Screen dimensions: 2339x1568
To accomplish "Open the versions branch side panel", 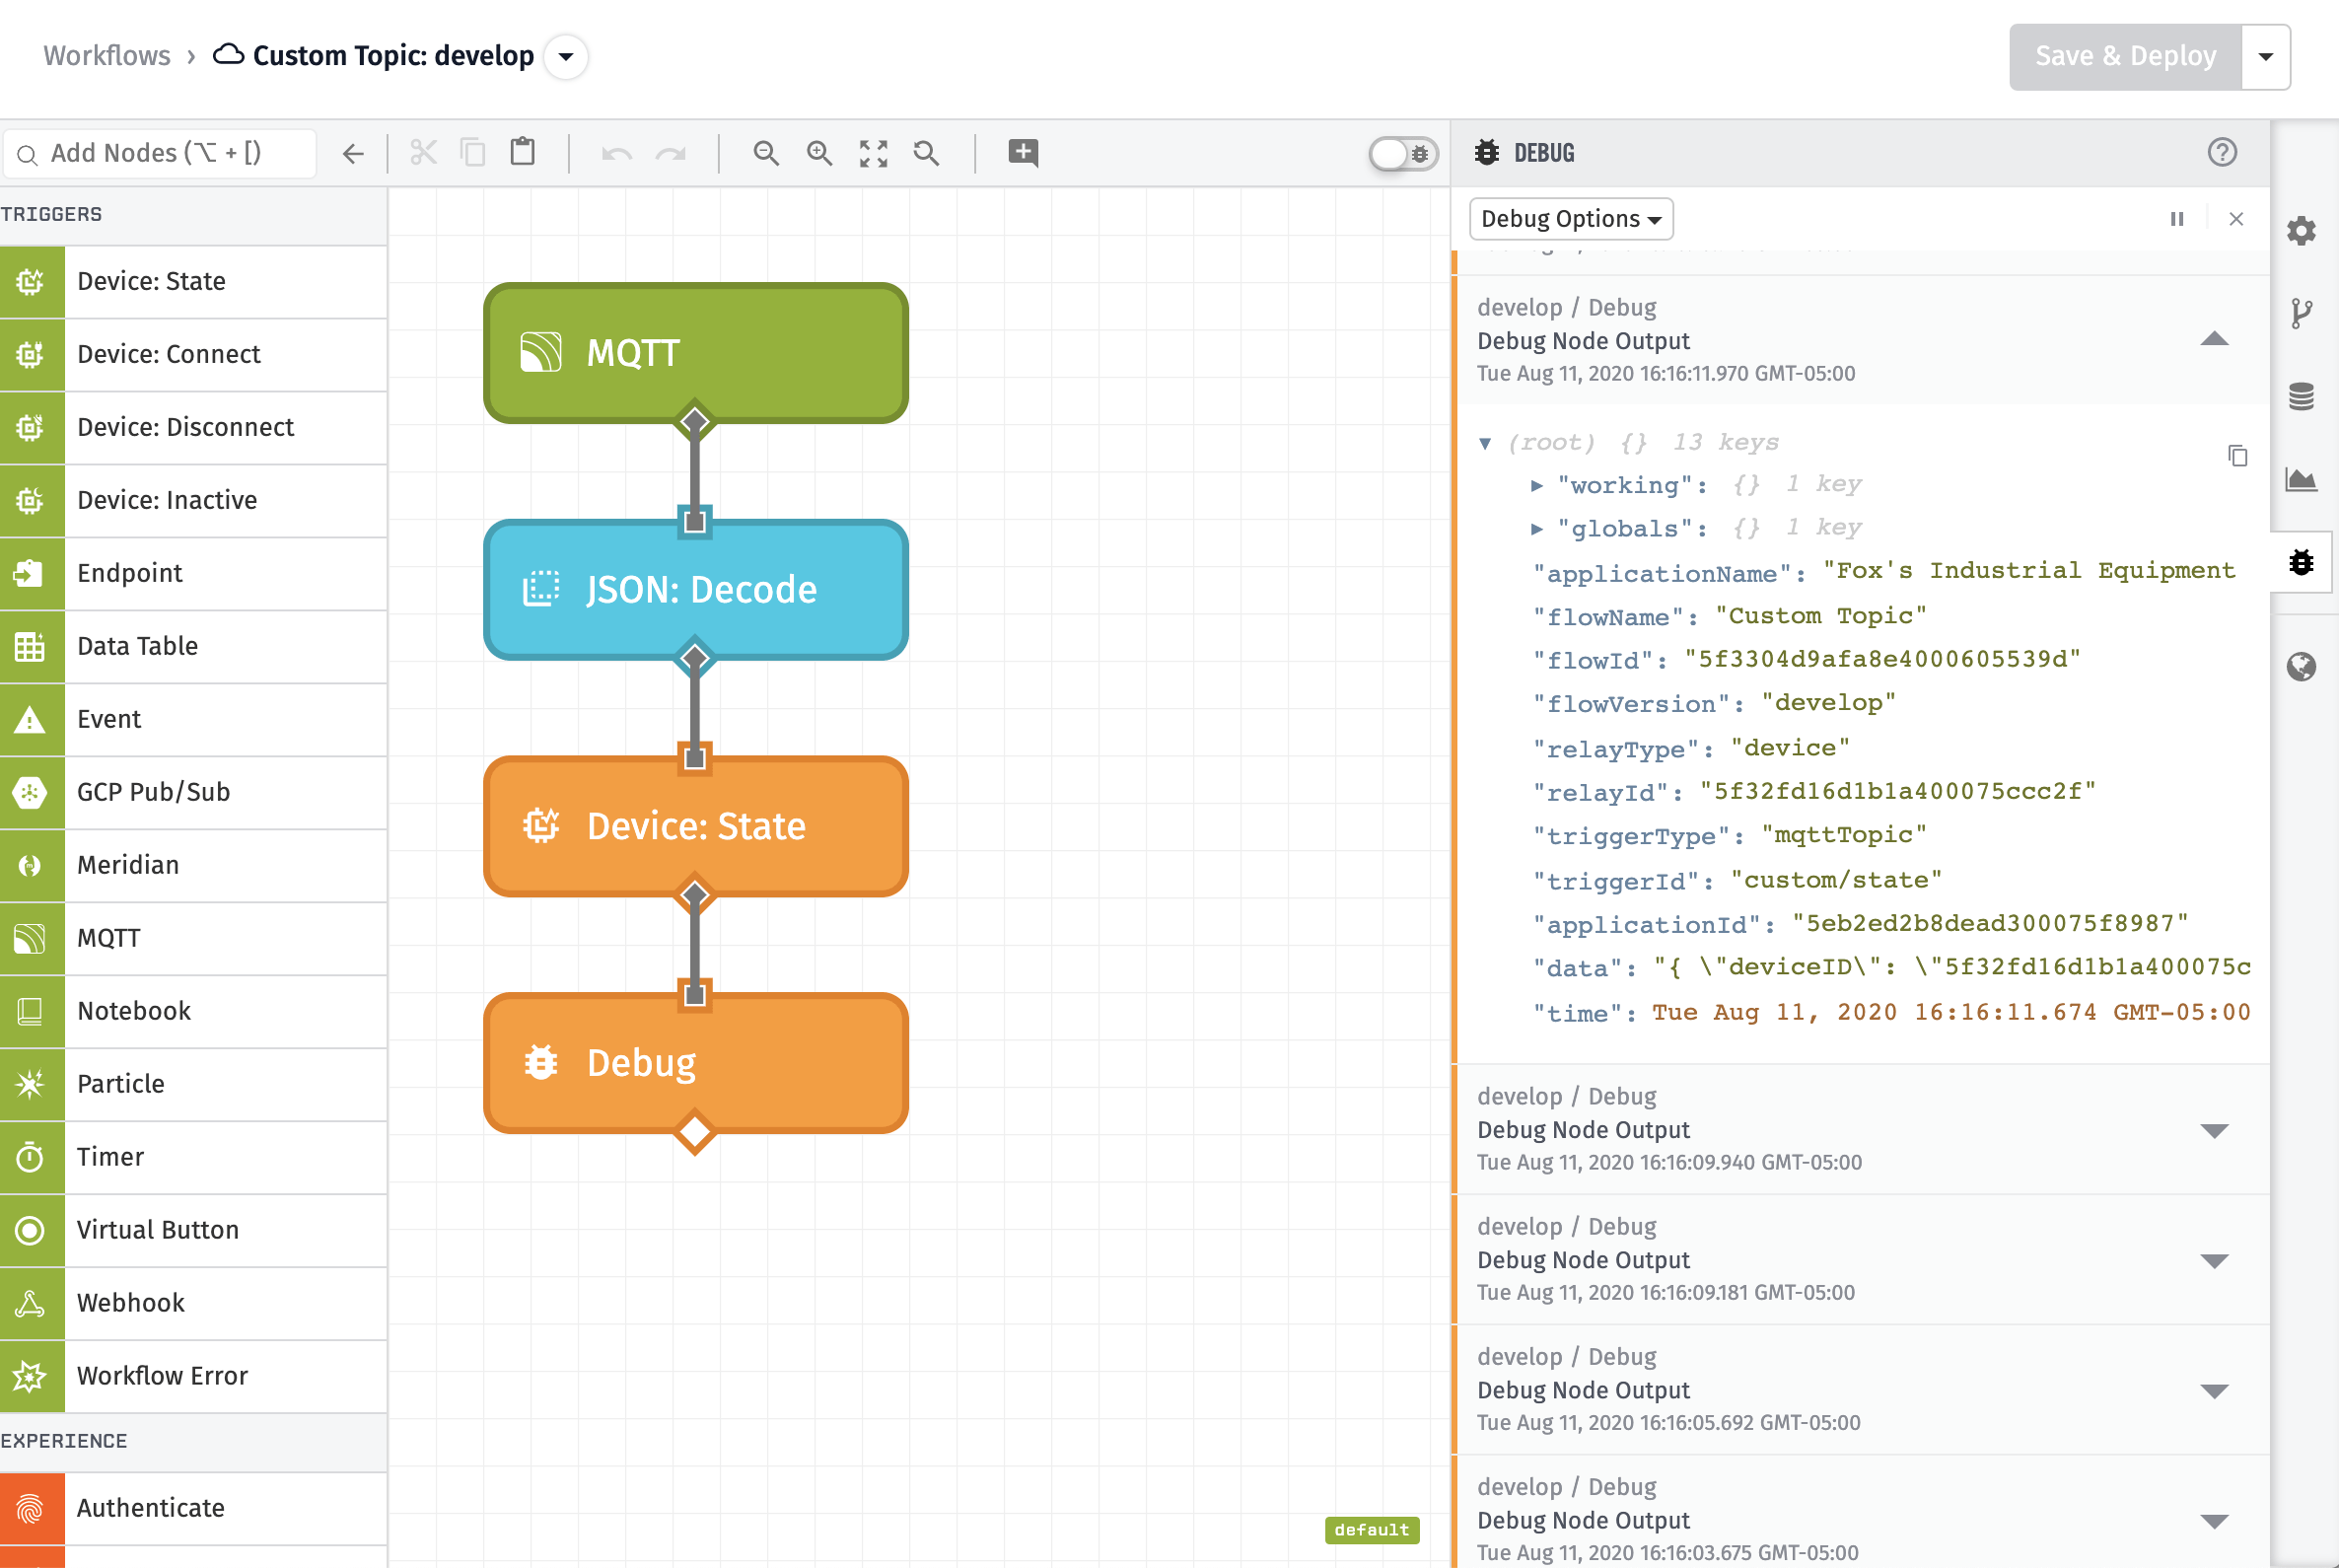I will coord(2301,314).
